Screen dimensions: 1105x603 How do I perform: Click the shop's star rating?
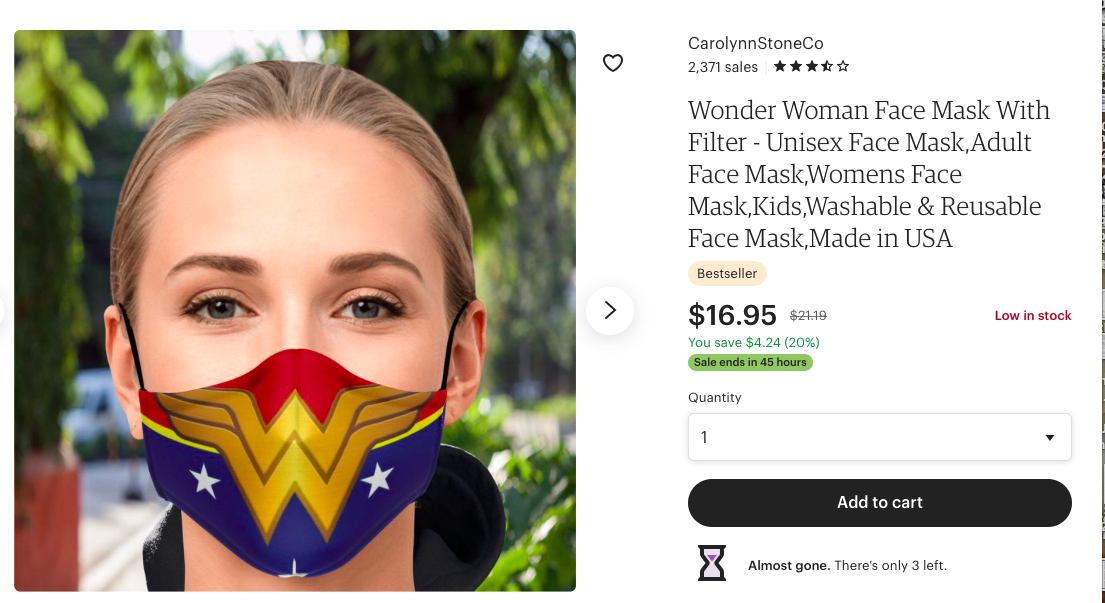tap(811, 67)
